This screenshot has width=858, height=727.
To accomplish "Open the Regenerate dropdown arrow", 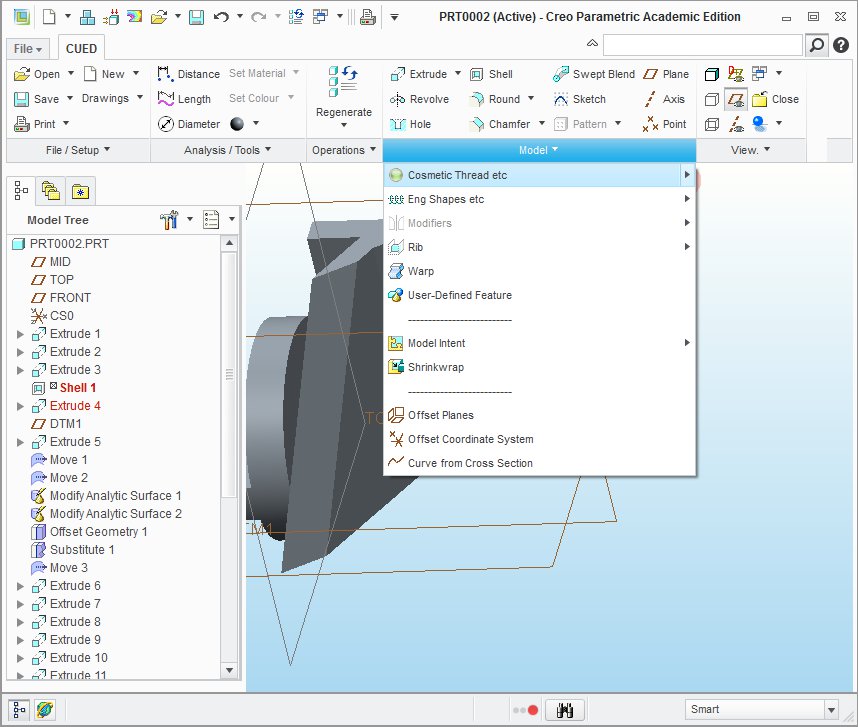I will point(344,125).
